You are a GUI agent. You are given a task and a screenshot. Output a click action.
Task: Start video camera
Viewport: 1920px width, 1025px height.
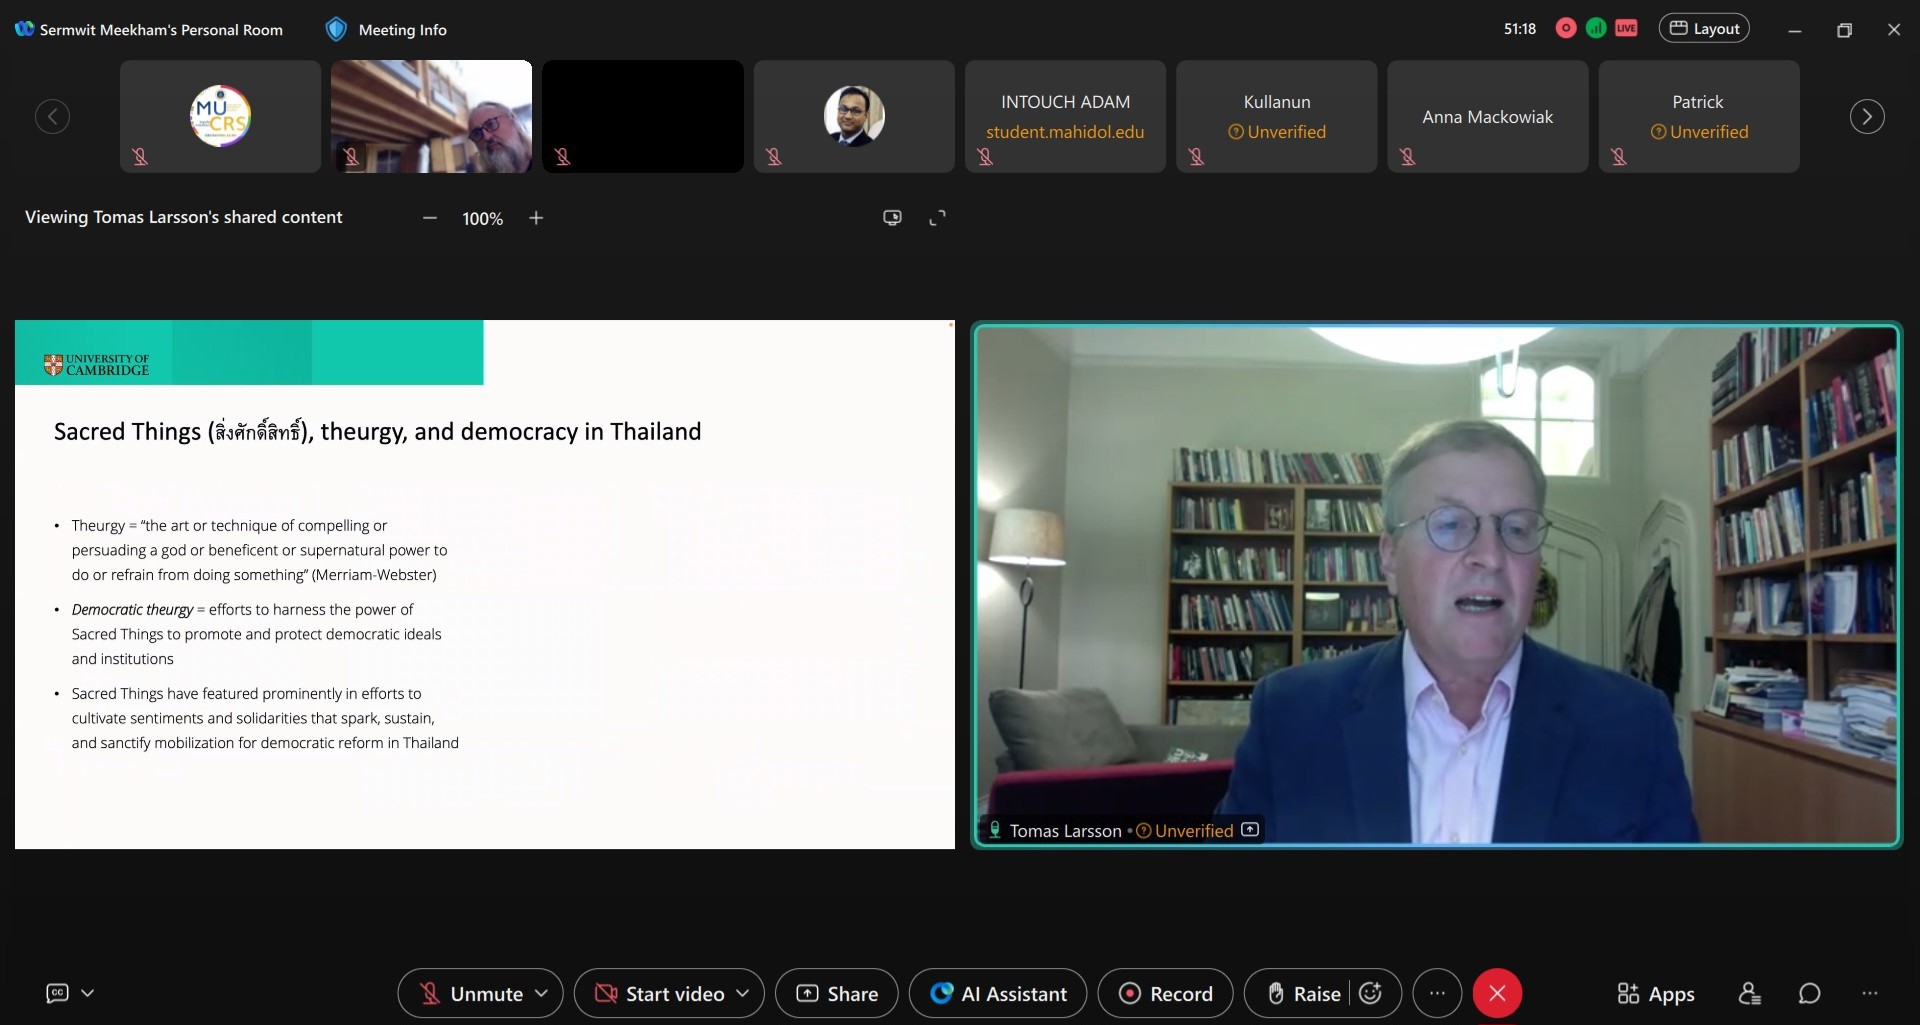[660, 993]
